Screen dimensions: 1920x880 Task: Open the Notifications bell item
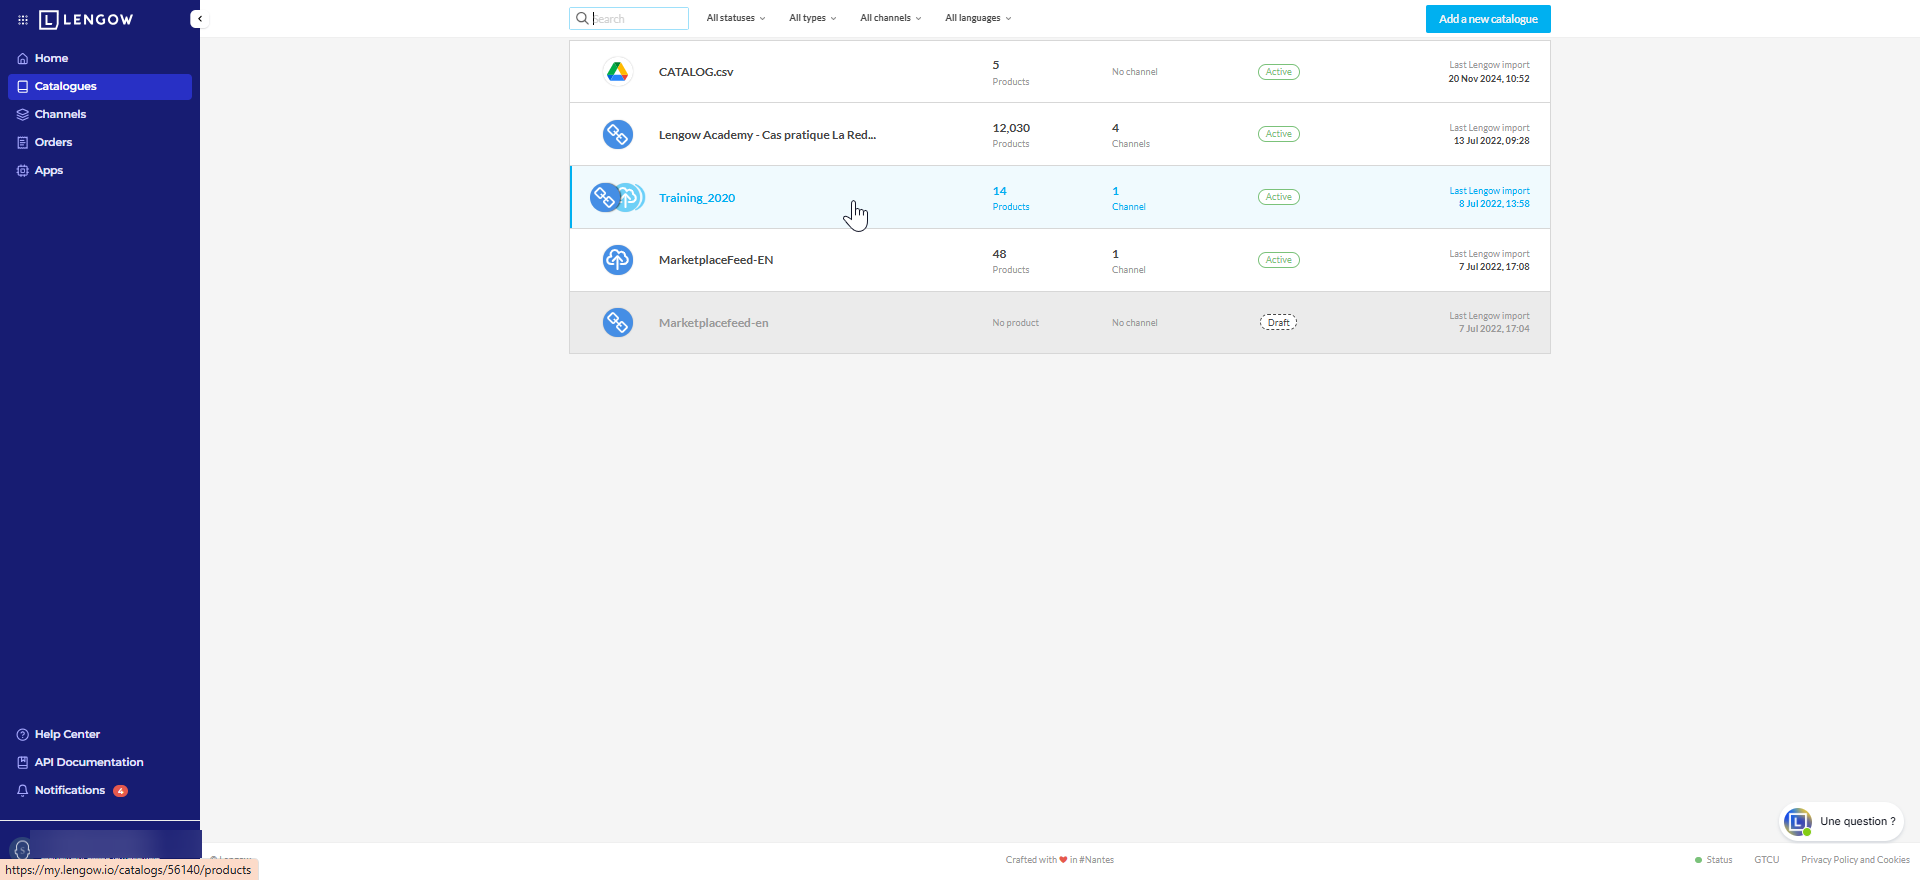[69, 790]
